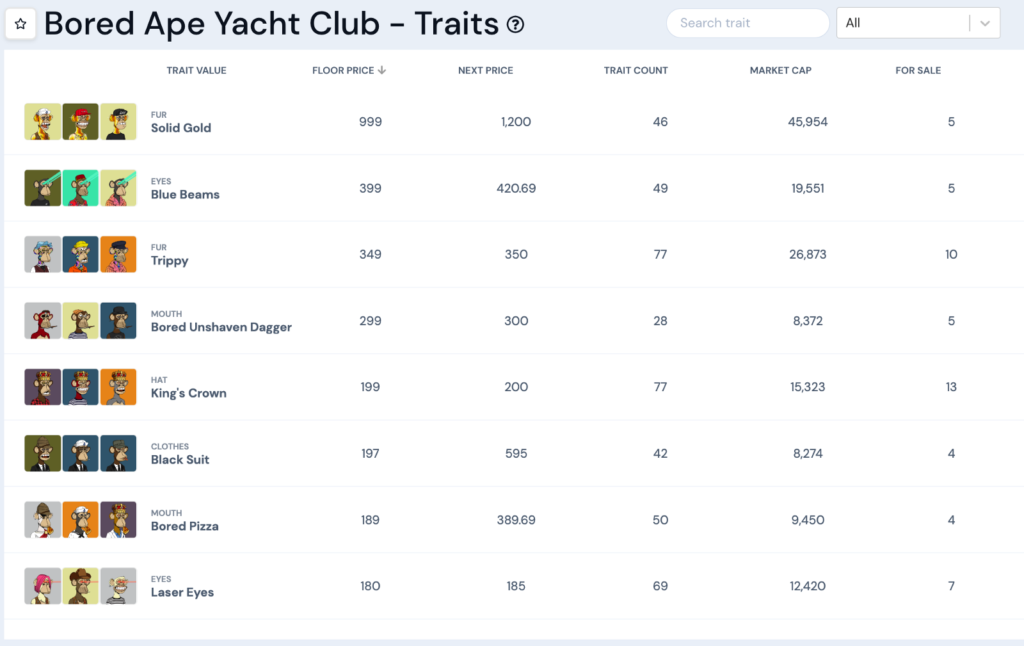The height and width of the screenshot is (646, 1024).
Task: Open the Solid Gold trait
Action: tap(181, 128)
